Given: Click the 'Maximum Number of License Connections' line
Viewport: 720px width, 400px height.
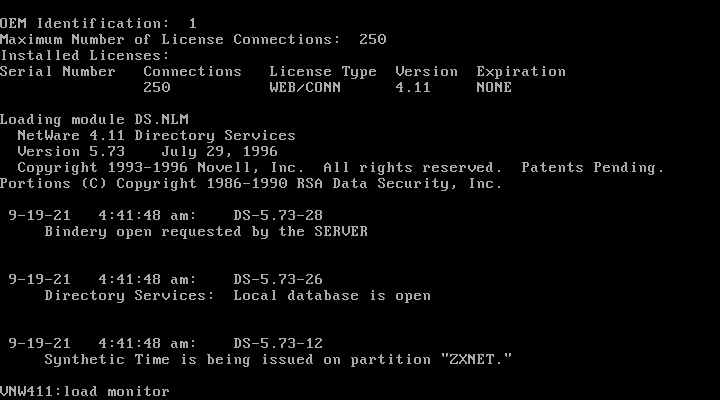Looking at the screenshot, I should pos(193,39).
